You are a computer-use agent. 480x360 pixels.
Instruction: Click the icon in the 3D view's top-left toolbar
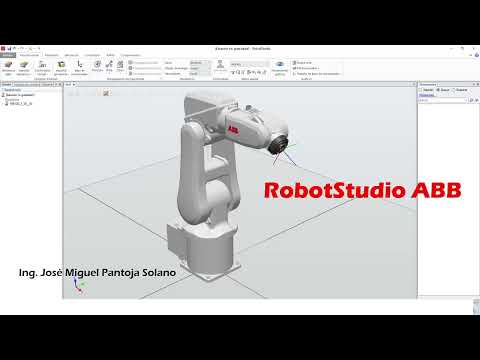click(x=106, y=93)
